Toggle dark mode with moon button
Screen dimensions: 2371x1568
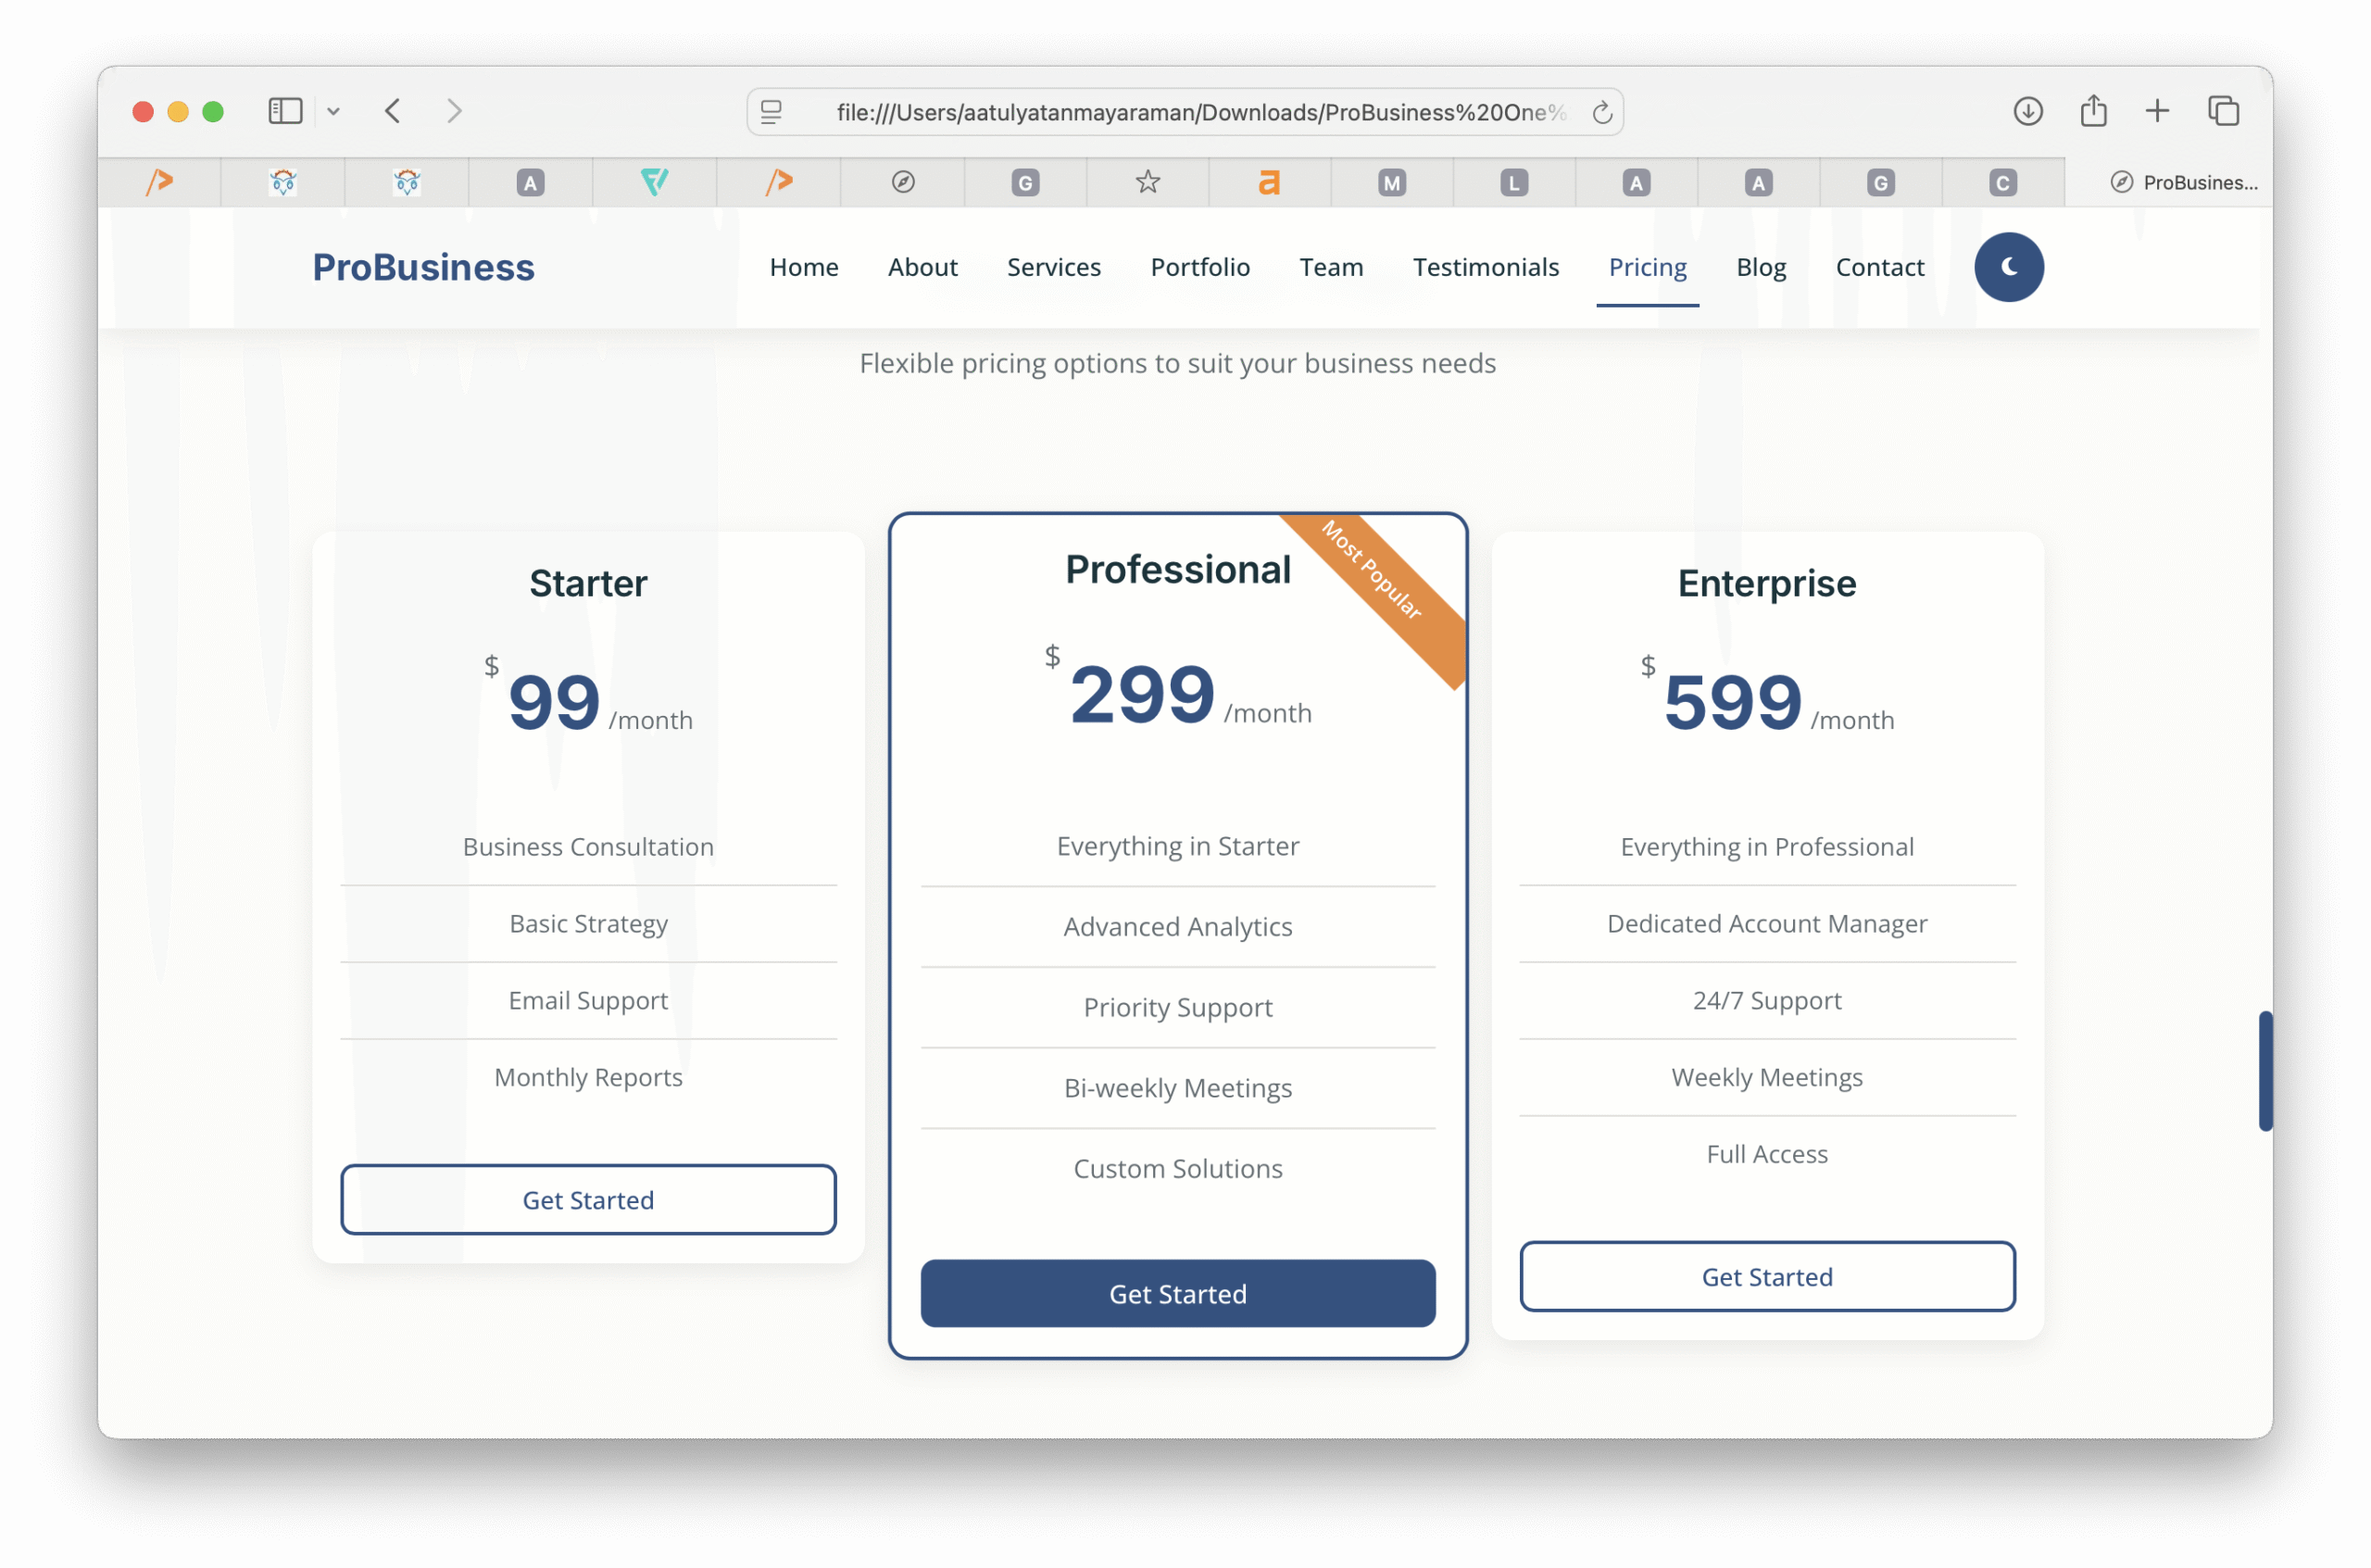[x=2008, y=267]
